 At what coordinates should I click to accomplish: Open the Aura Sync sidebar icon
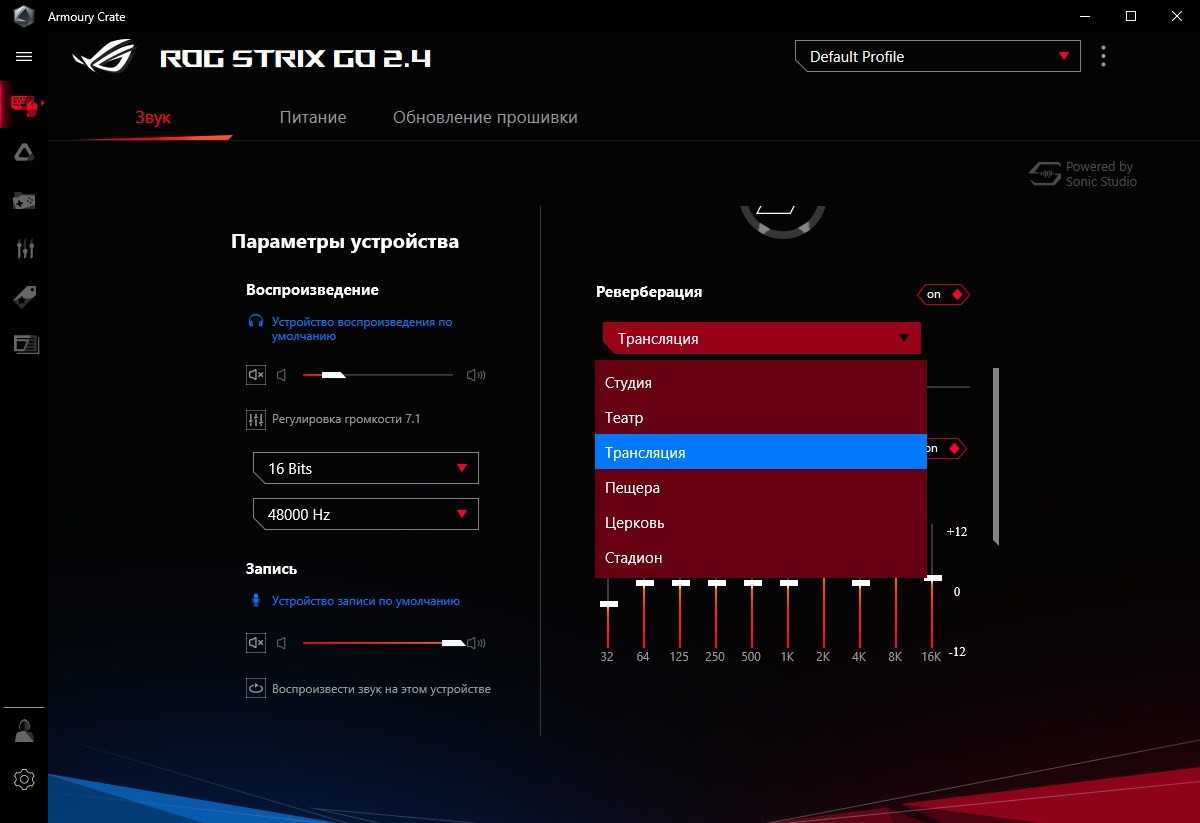click(24, 152)
